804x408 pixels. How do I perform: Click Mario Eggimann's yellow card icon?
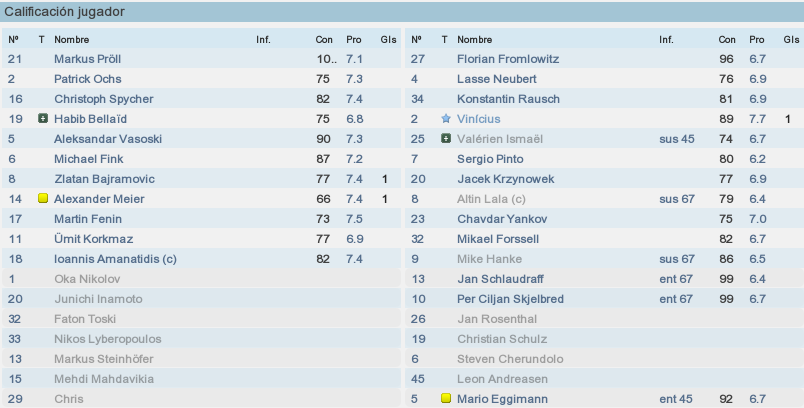click(x=446, y=398)
